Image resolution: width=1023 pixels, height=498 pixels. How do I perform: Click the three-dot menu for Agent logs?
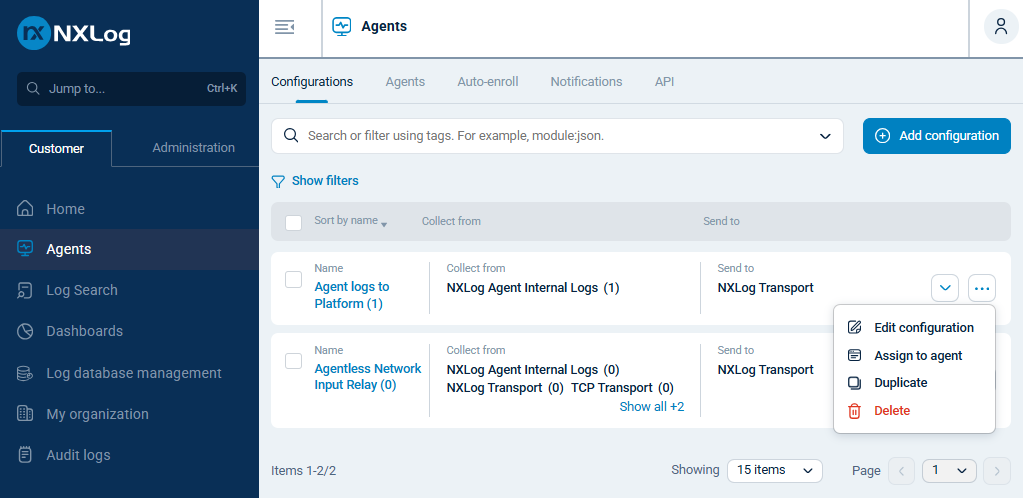[x=982, y=288]
